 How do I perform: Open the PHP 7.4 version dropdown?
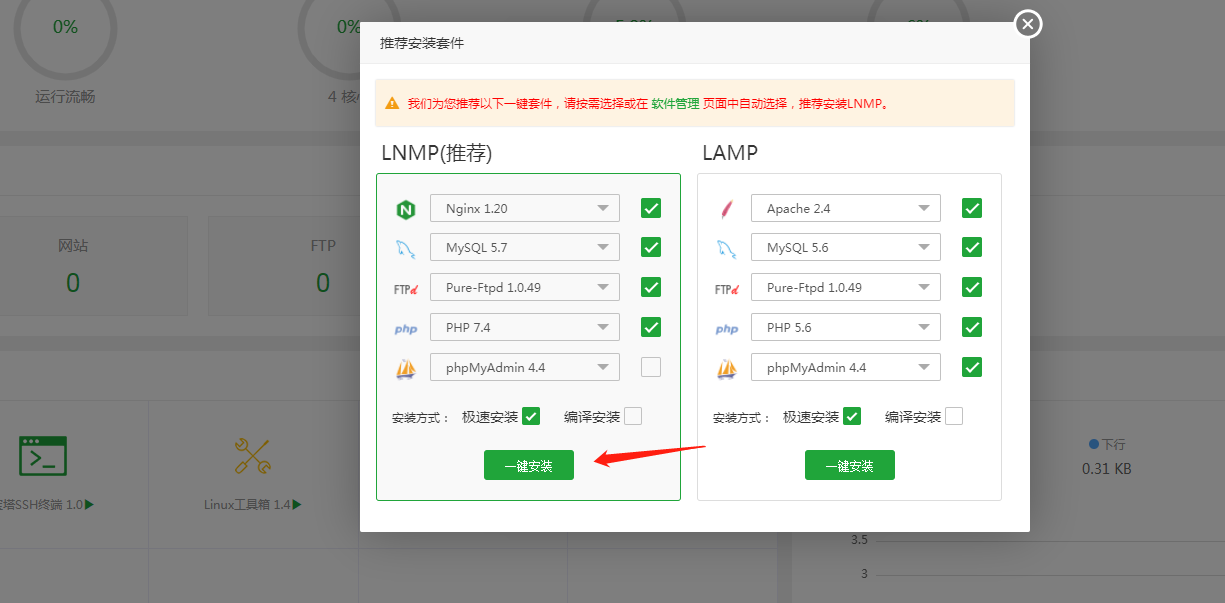point(525,327)
